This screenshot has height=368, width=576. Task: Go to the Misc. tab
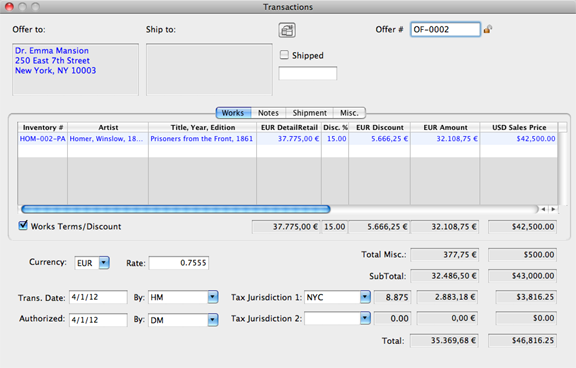(349, 113)
